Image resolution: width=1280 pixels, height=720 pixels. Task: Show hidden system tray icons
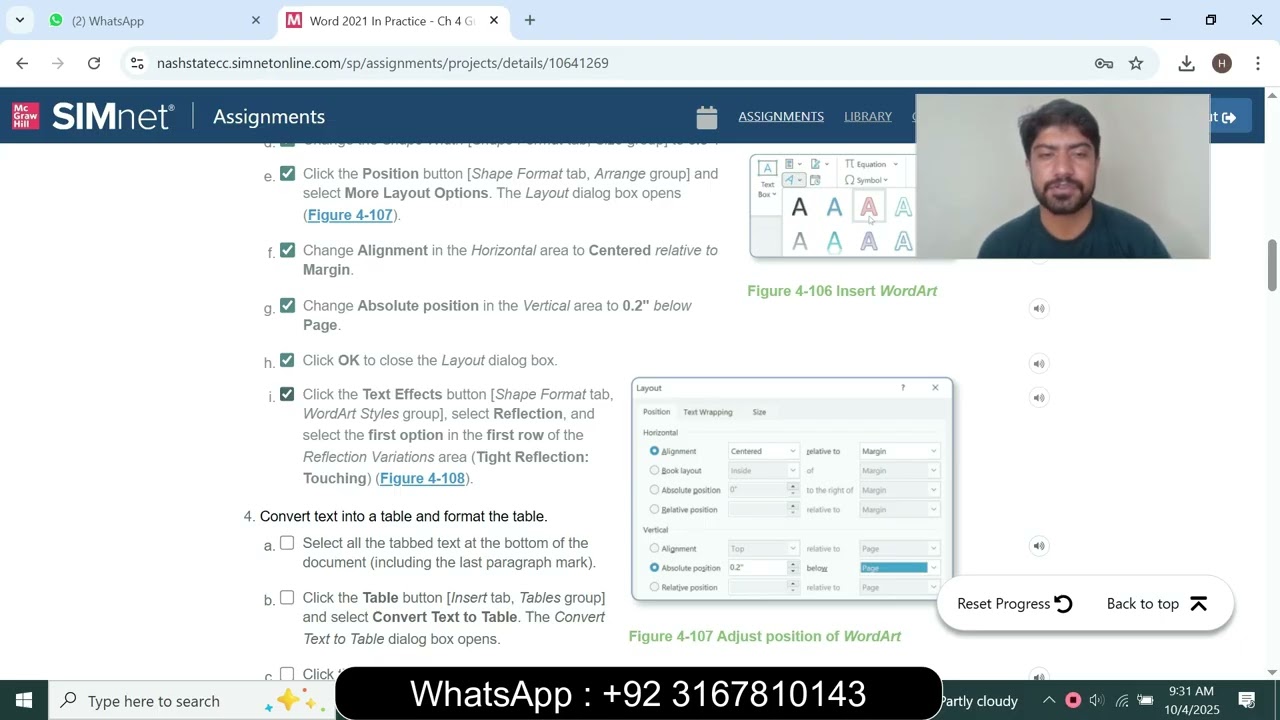1049,701
